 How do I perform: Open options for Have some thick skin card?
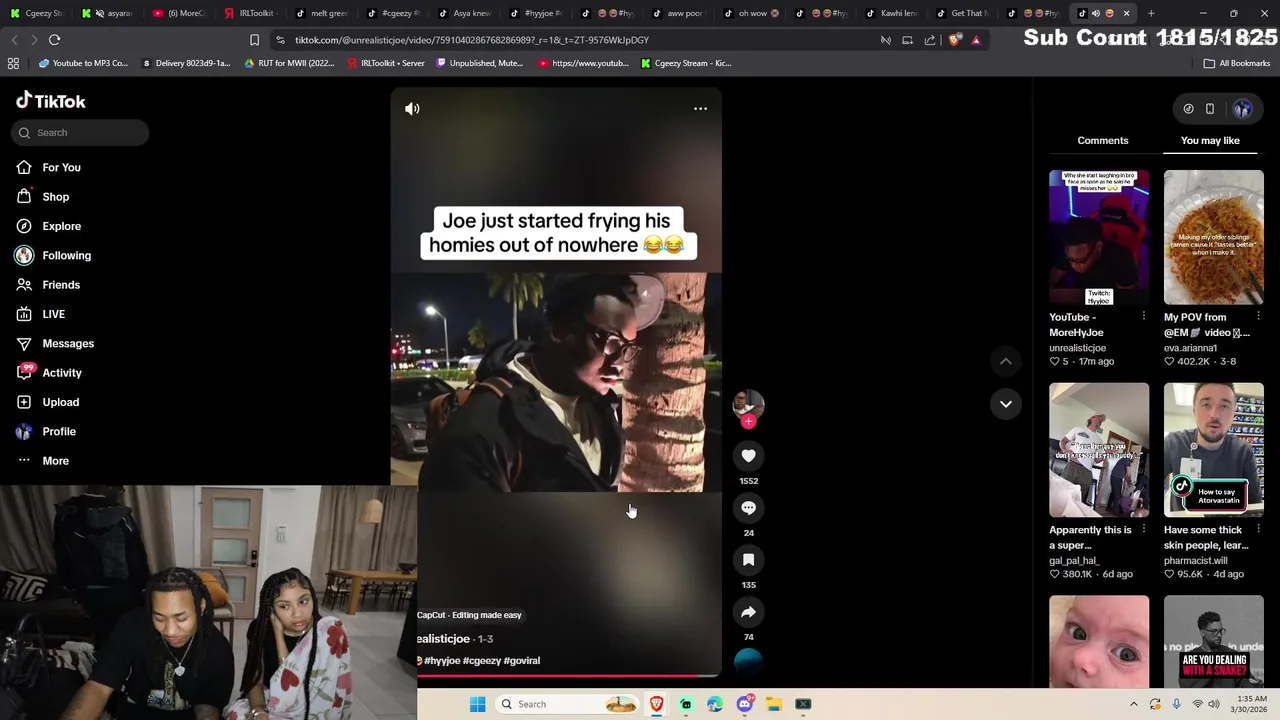pyautogui.click(x=1258, y=530)
